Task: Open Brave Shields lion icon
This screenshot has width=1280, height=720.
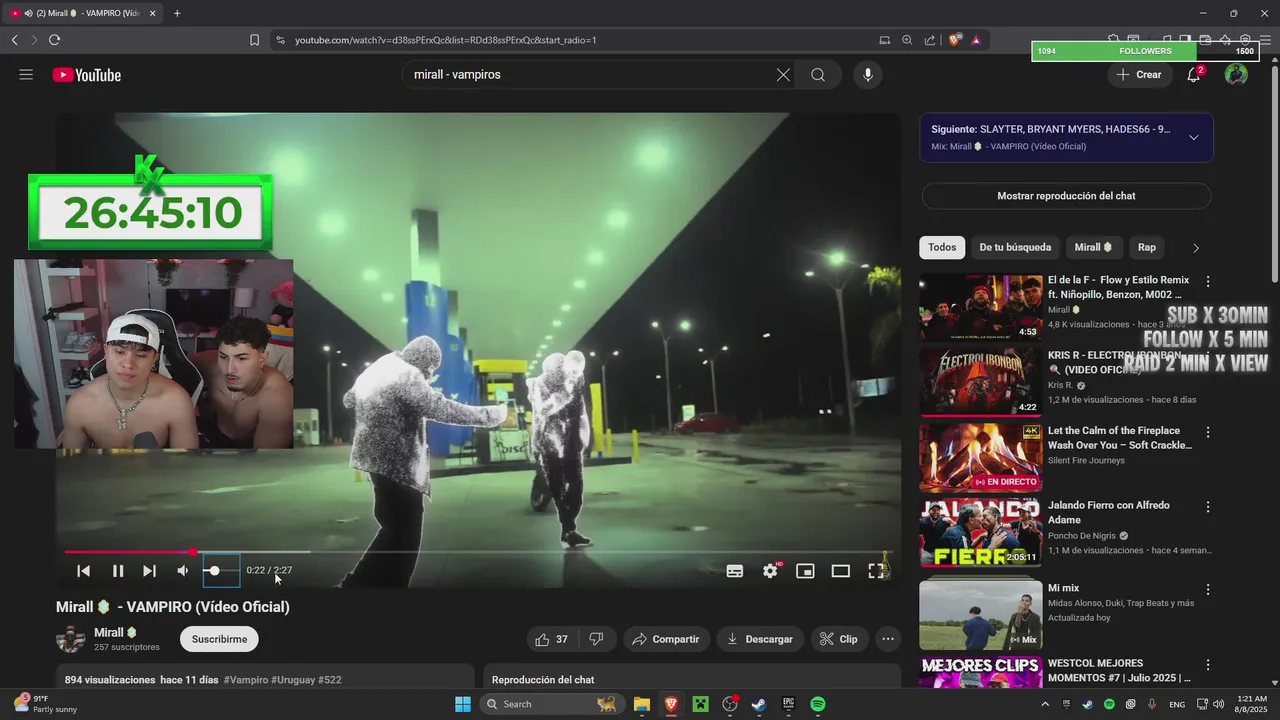Action: point(955,40)
